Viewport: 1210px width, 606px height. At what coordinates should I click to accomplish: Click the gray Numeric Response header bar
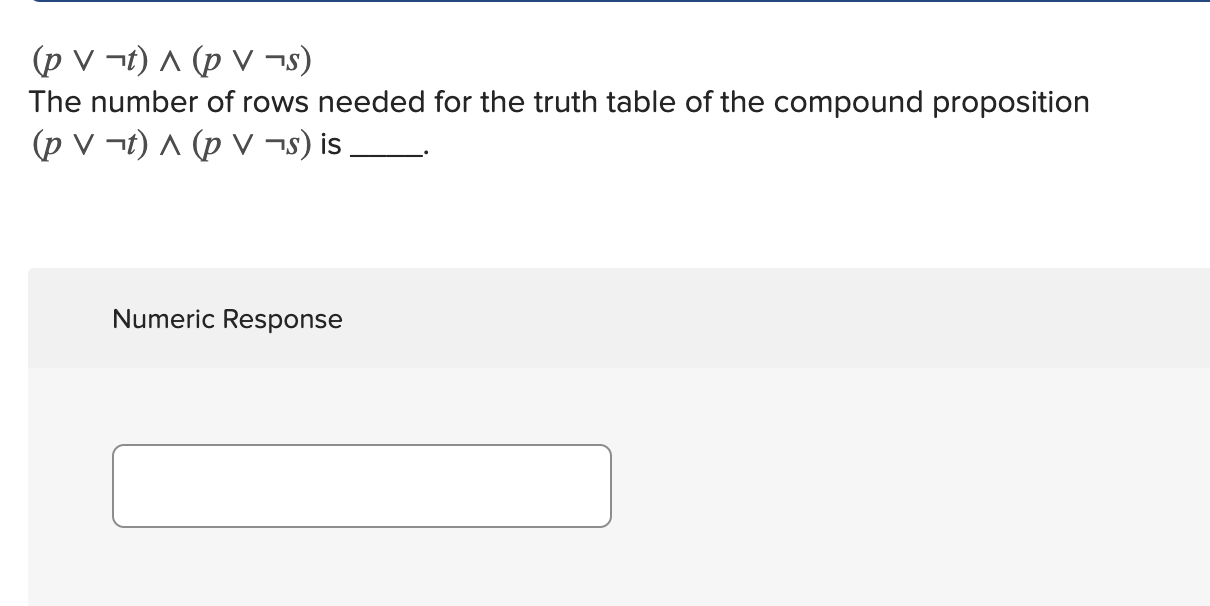coord(618,318)
